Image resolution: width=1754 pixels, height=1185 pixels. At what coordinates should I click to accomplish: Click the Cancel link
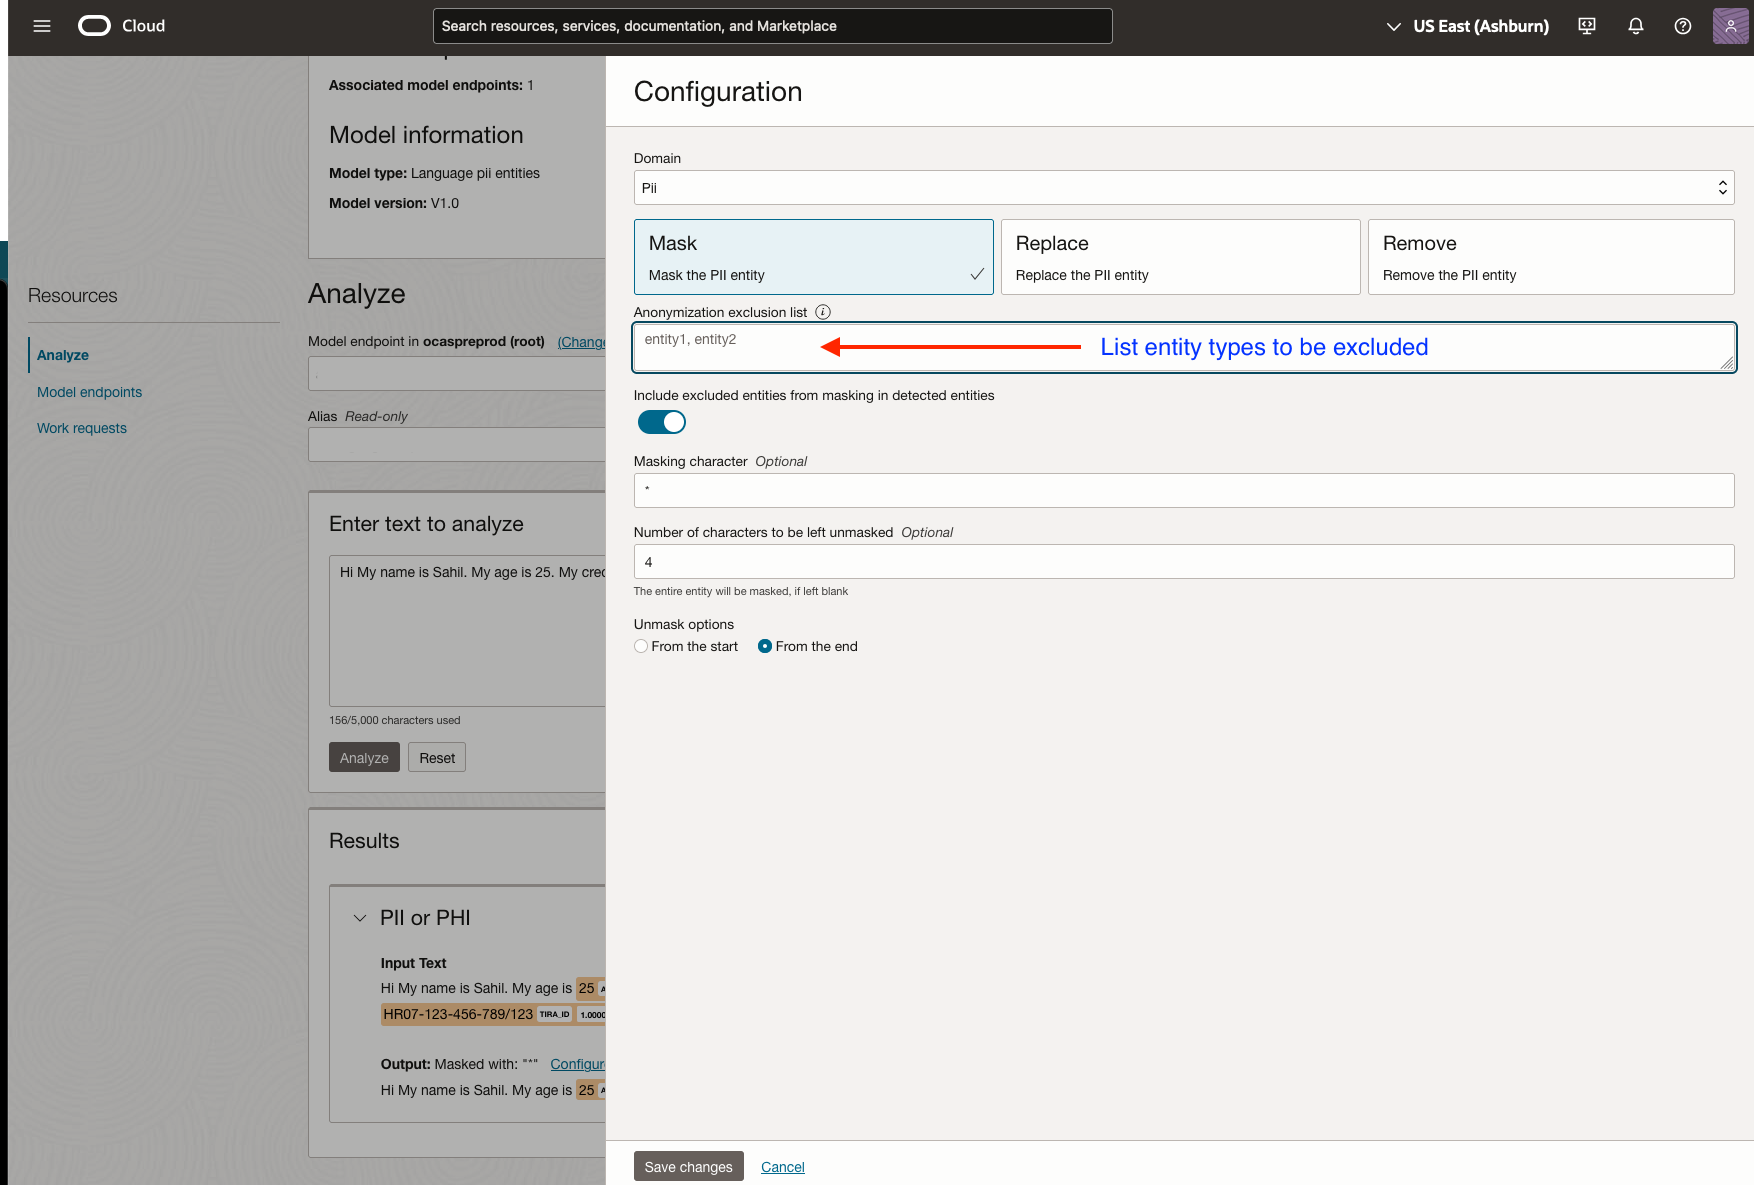click(782, 1167)
